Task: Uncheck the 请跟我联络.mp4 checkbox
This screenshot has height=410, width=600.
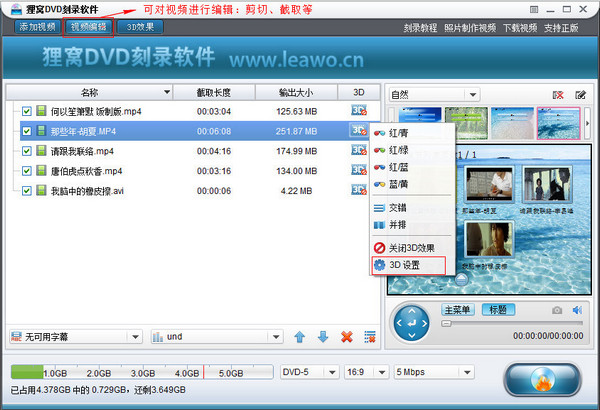Action: tap(26, 151)
